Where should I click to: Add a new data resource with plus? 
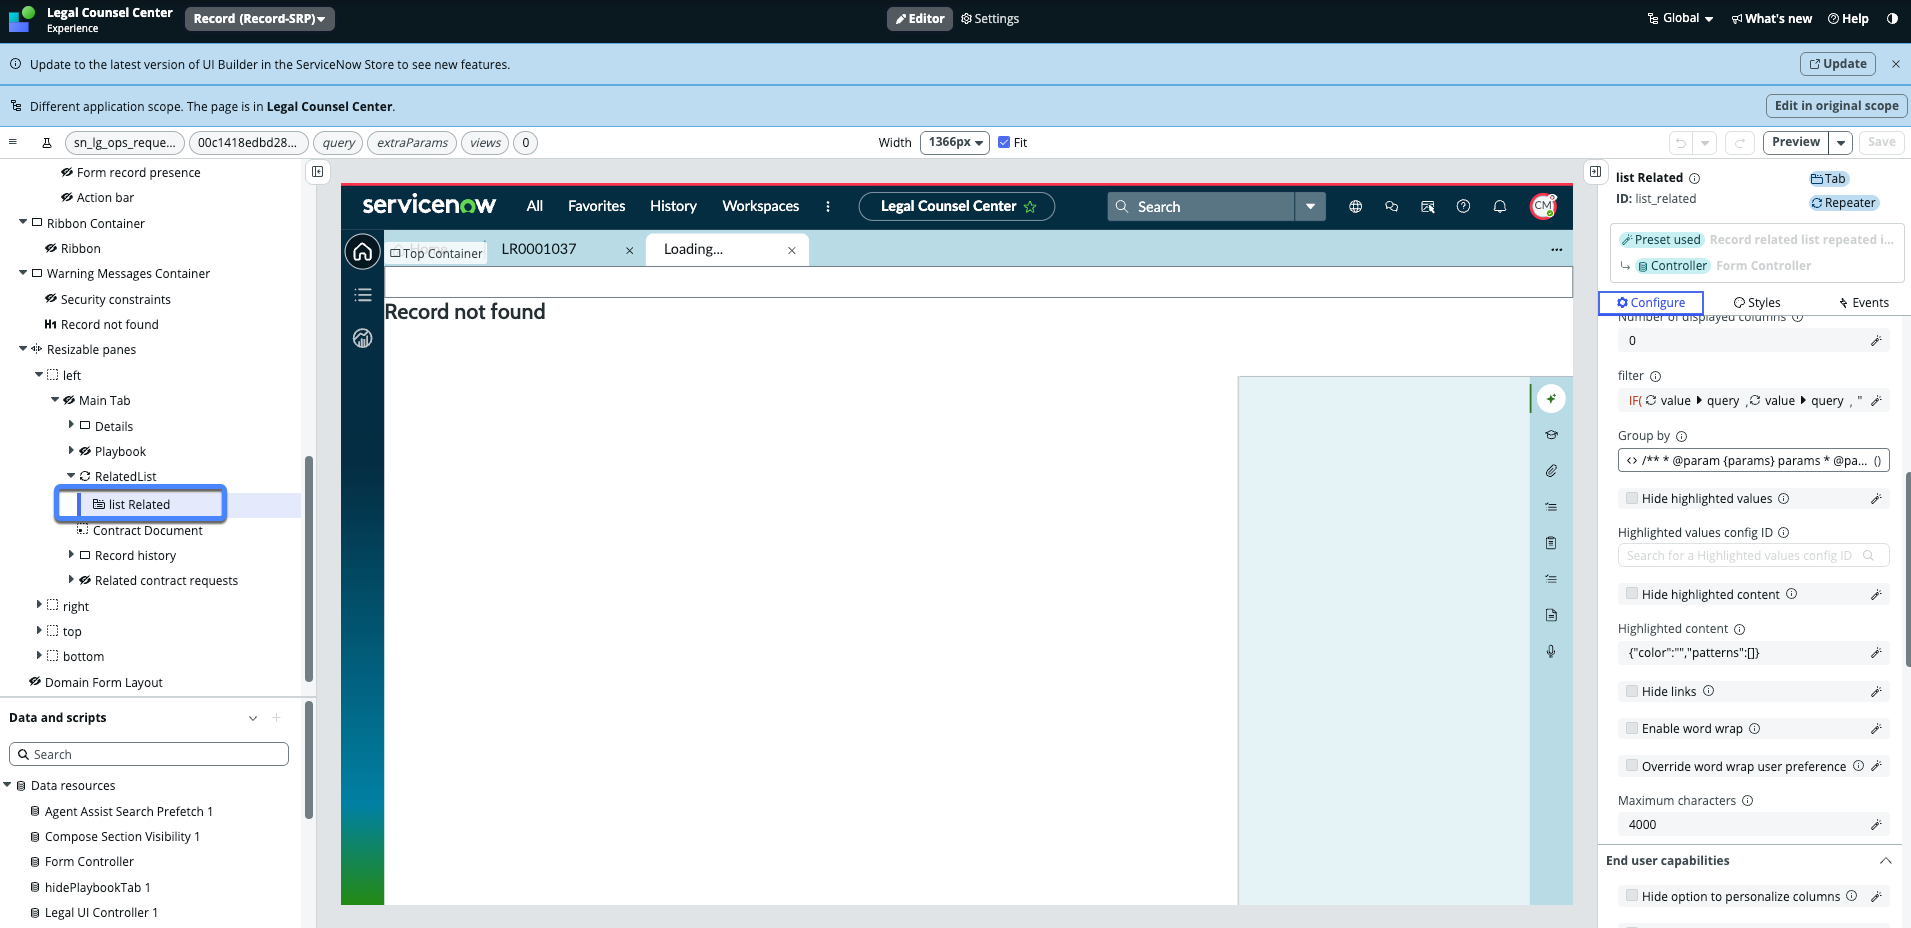click(276, 718)
